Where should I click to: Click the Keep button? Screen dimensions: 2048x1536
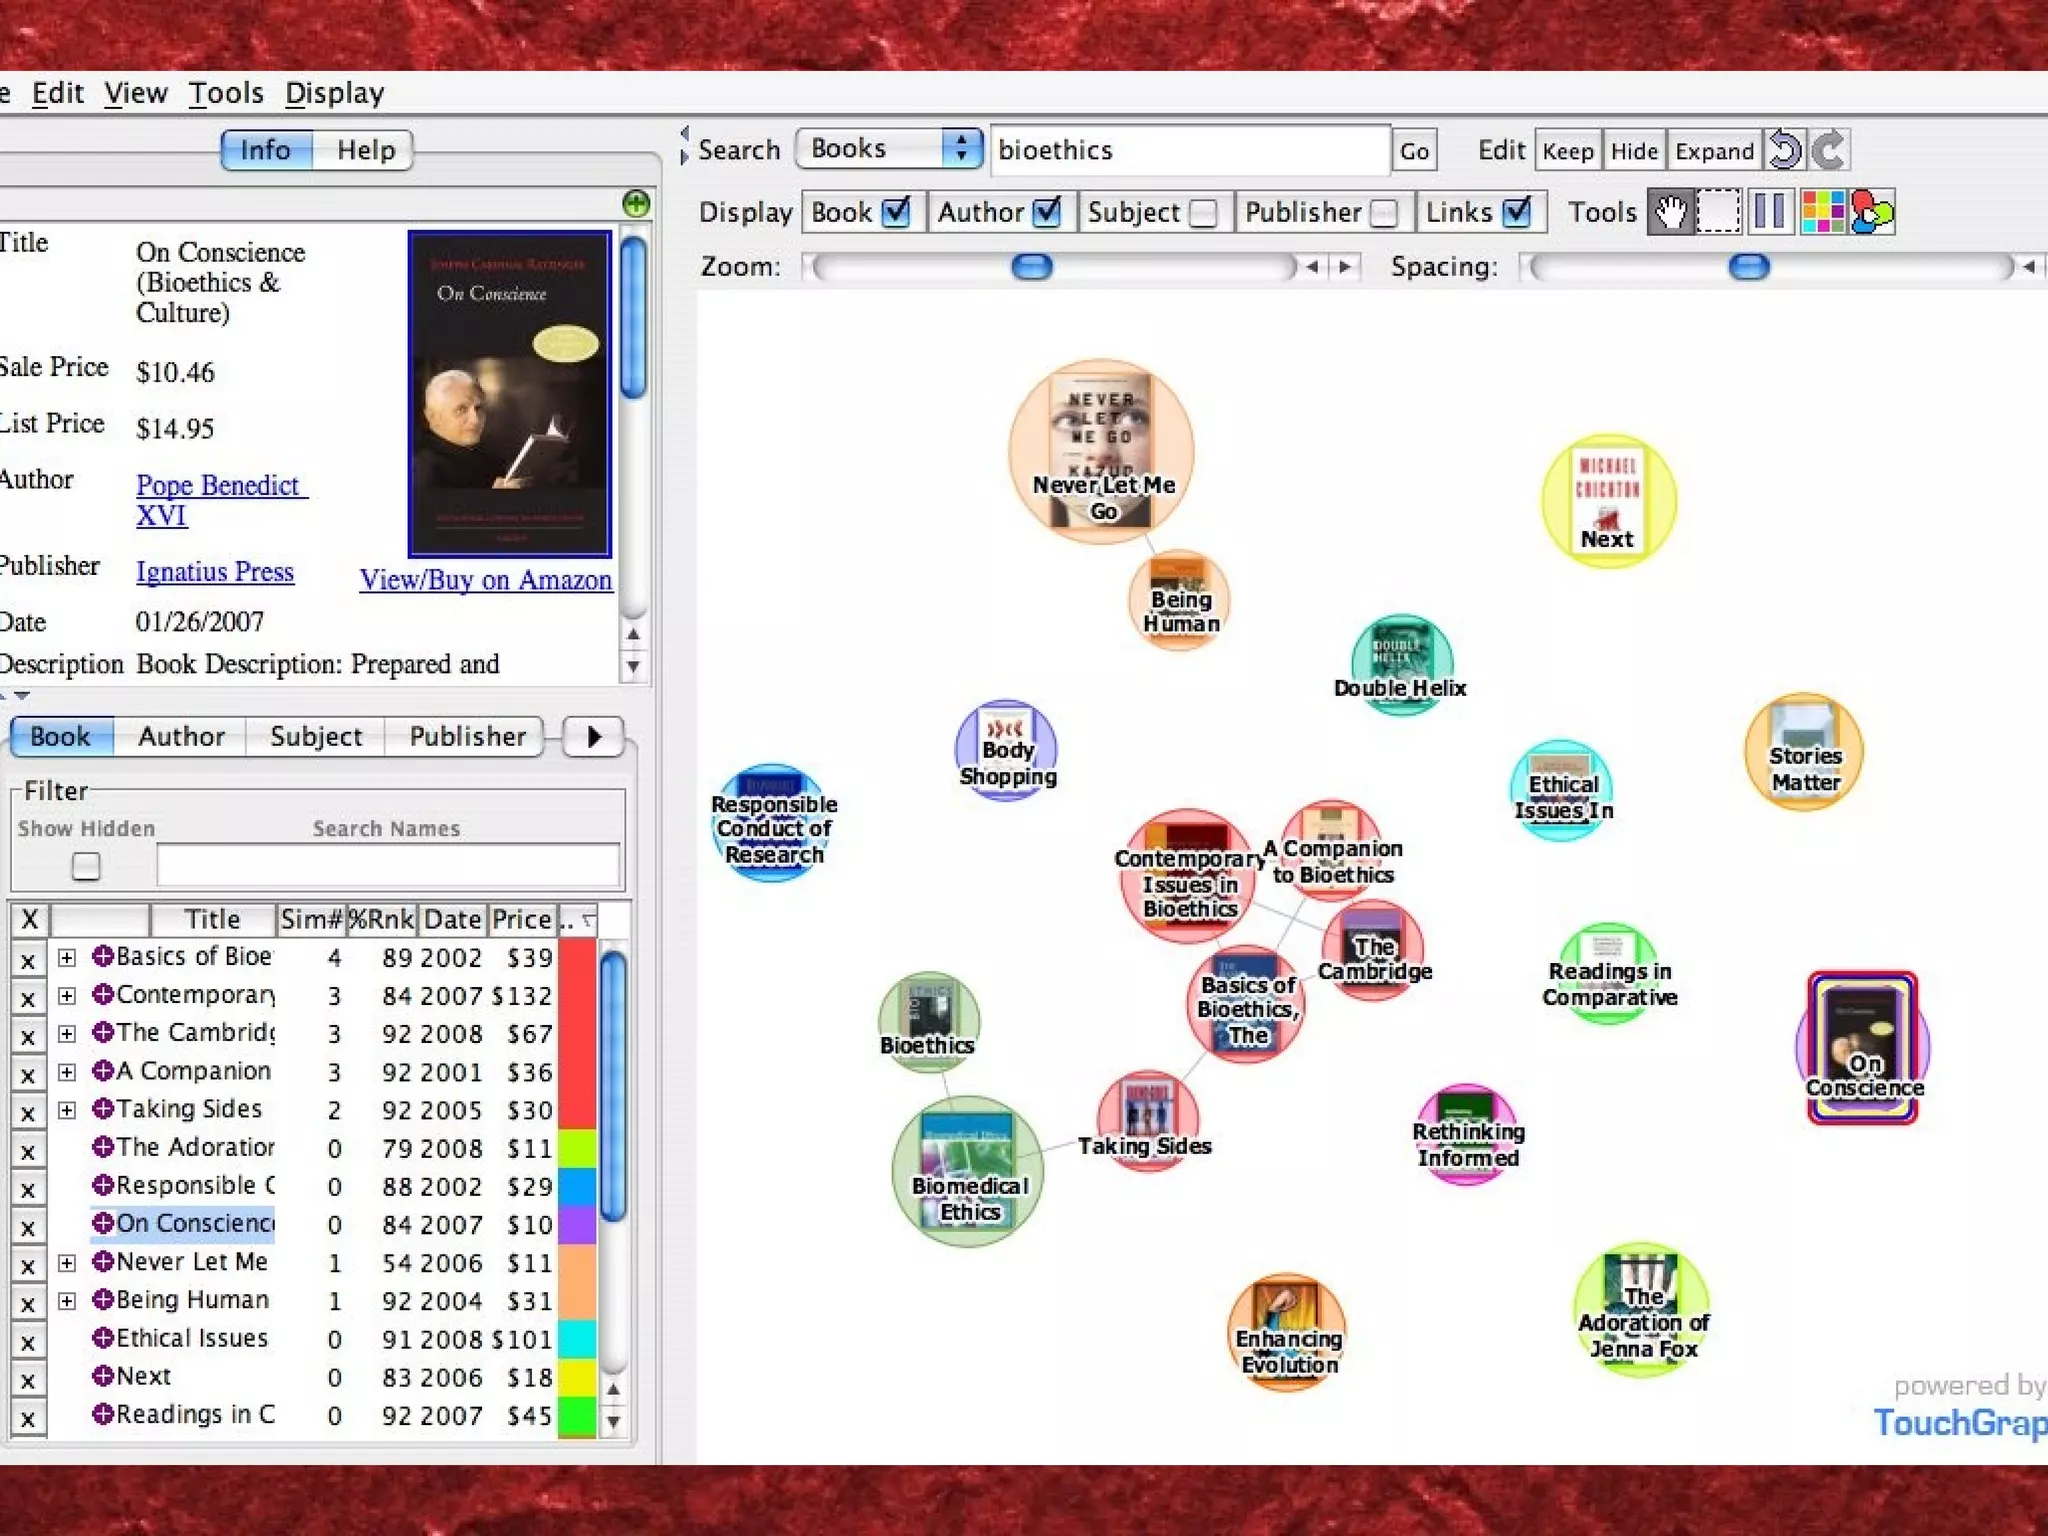click(1567, 151)
